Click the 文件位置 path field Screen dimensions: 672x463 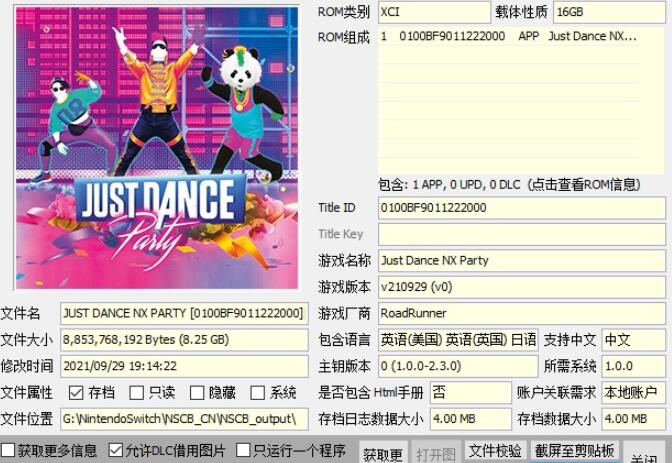[184, 419]
